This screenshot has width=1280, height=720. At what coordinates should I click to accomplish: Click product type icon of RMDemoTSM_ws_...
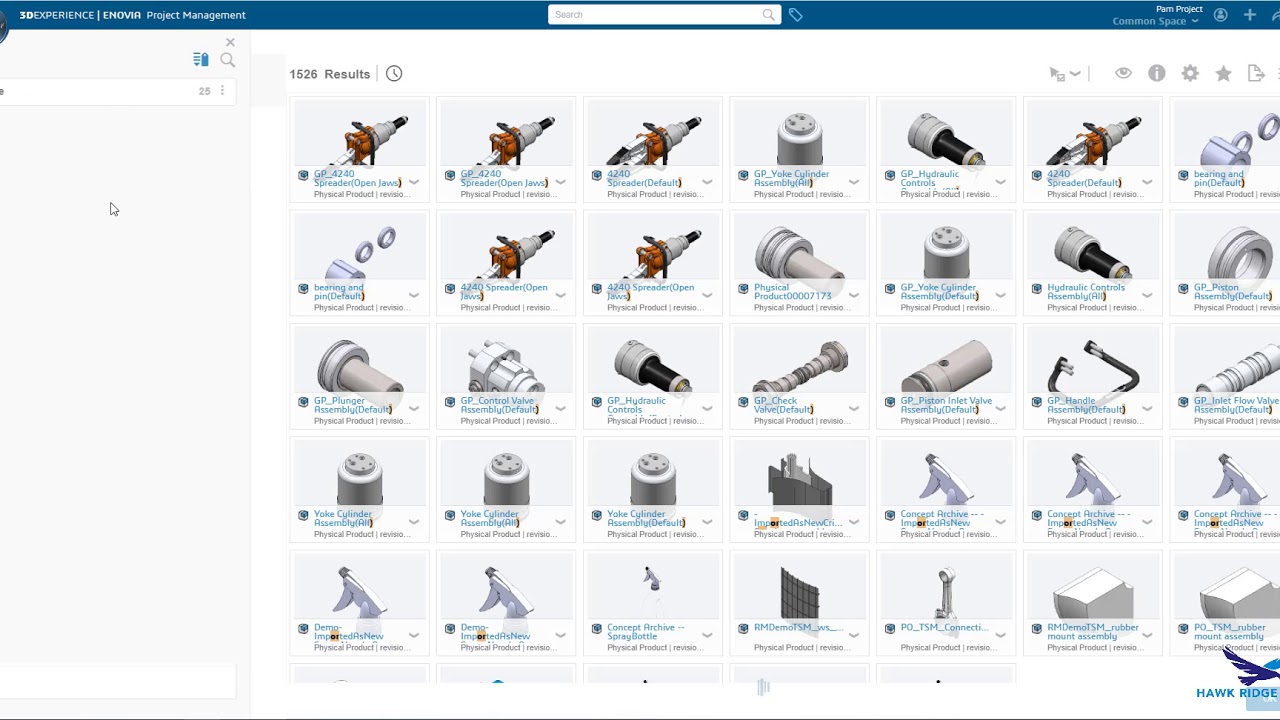click(743, 629)
